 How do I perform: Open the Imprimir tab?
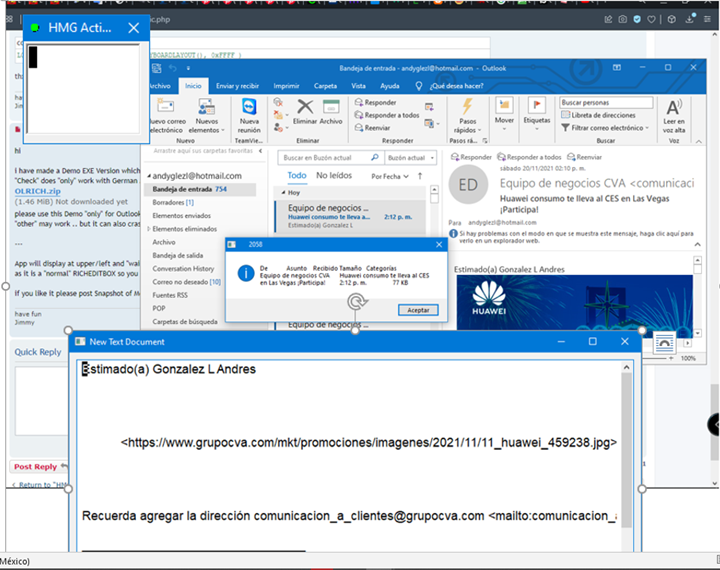point(287,86)
